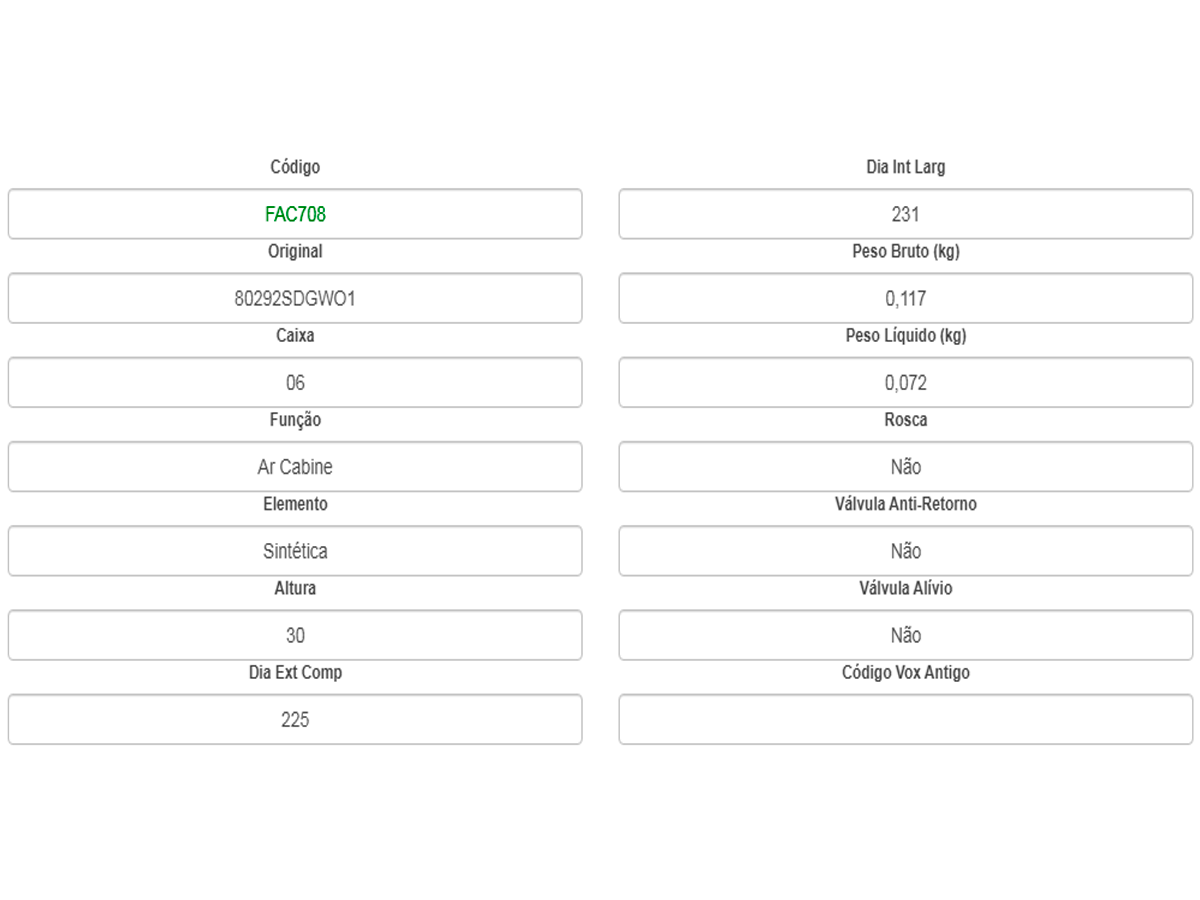The height and width of the screenshot is (900, 1200).
Task: Focus the Dia Int Larg field showing 231
Action: tap(905, 214)
